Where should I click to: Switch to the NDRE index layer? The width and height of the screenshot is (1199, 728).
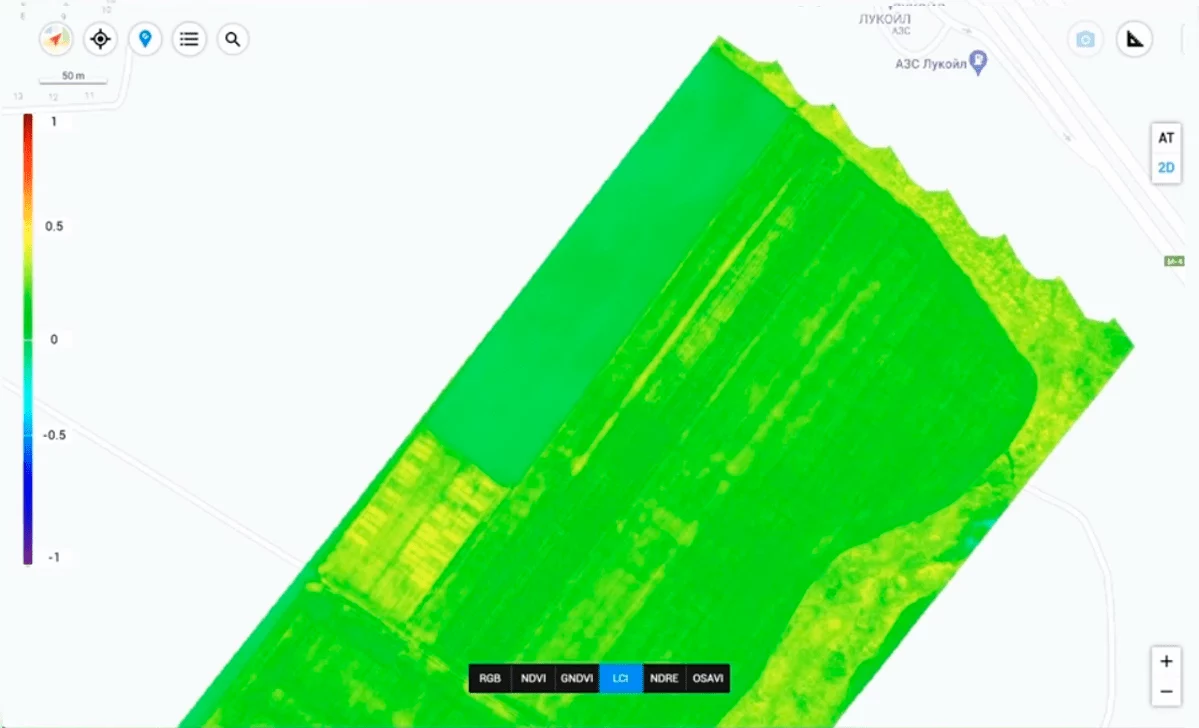(664, 678)
